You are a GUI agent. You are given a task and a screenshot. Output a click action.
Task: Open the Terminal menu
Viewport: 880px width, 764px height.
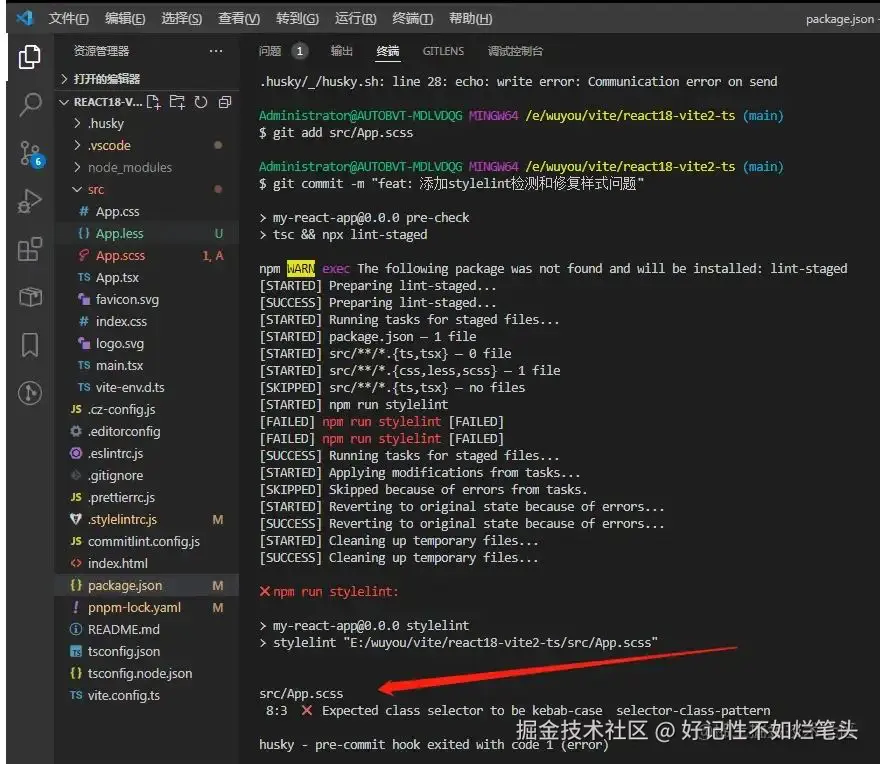point(412,19)
